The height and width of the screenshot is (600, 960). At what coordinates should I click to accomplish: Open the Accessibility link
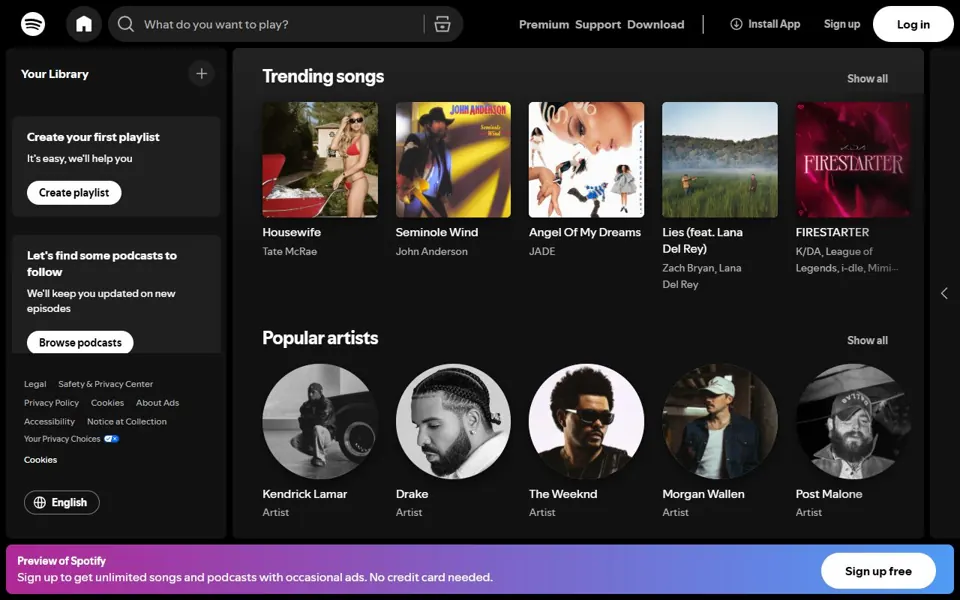(49, 422)
